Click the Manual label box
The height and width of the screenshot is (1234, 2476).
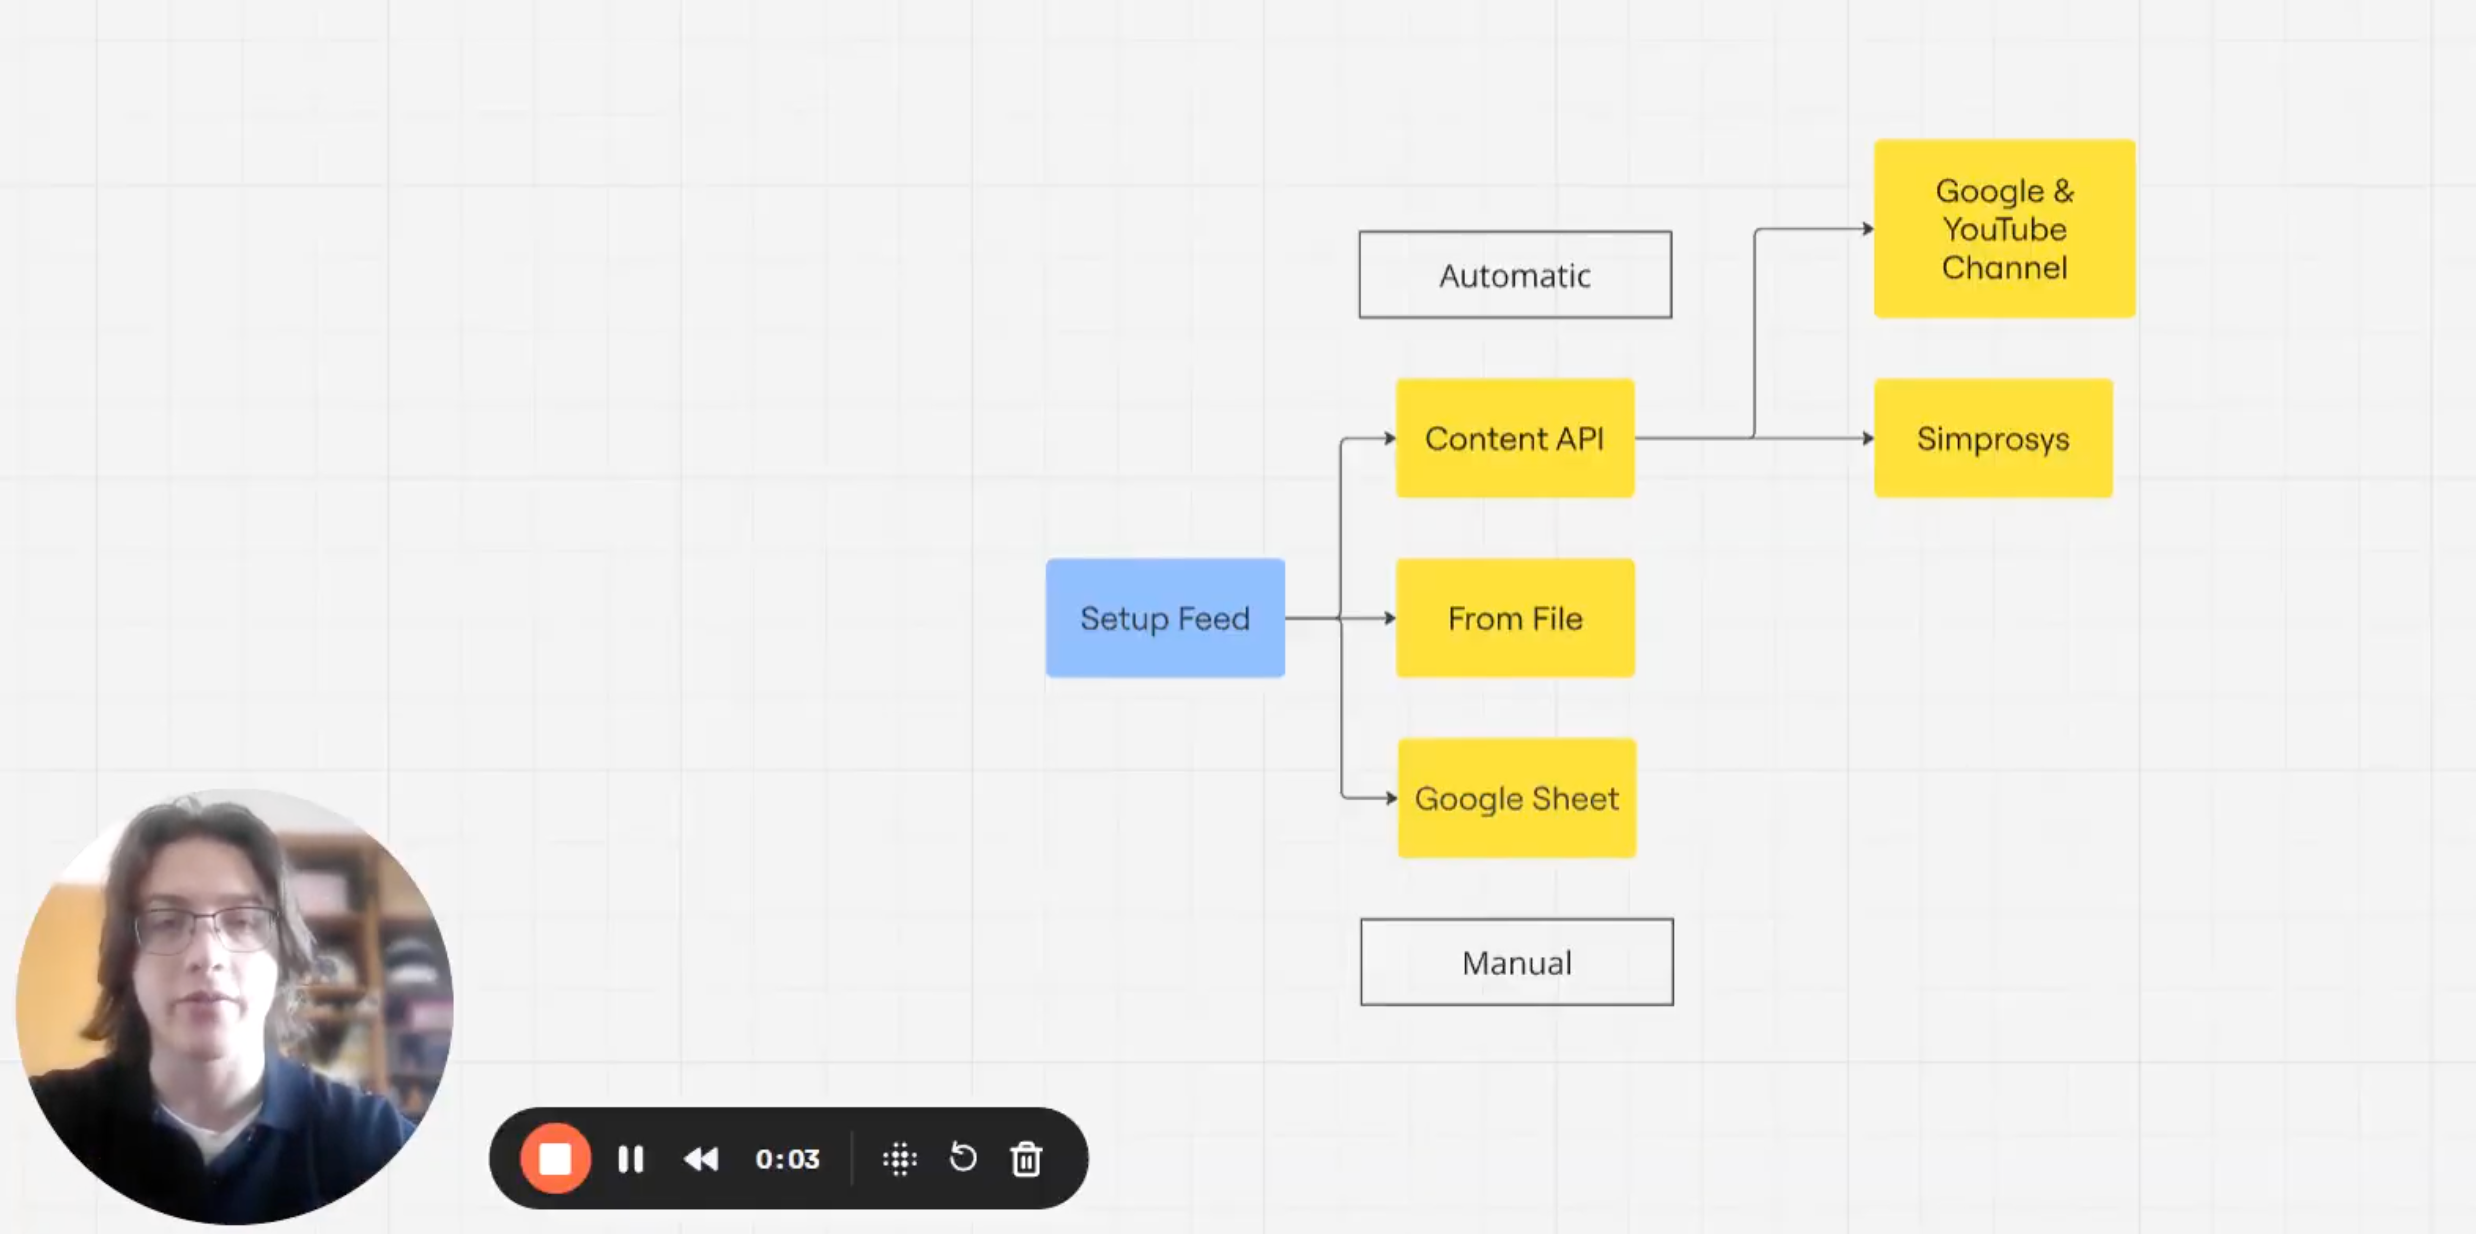tap(1516, 962)
